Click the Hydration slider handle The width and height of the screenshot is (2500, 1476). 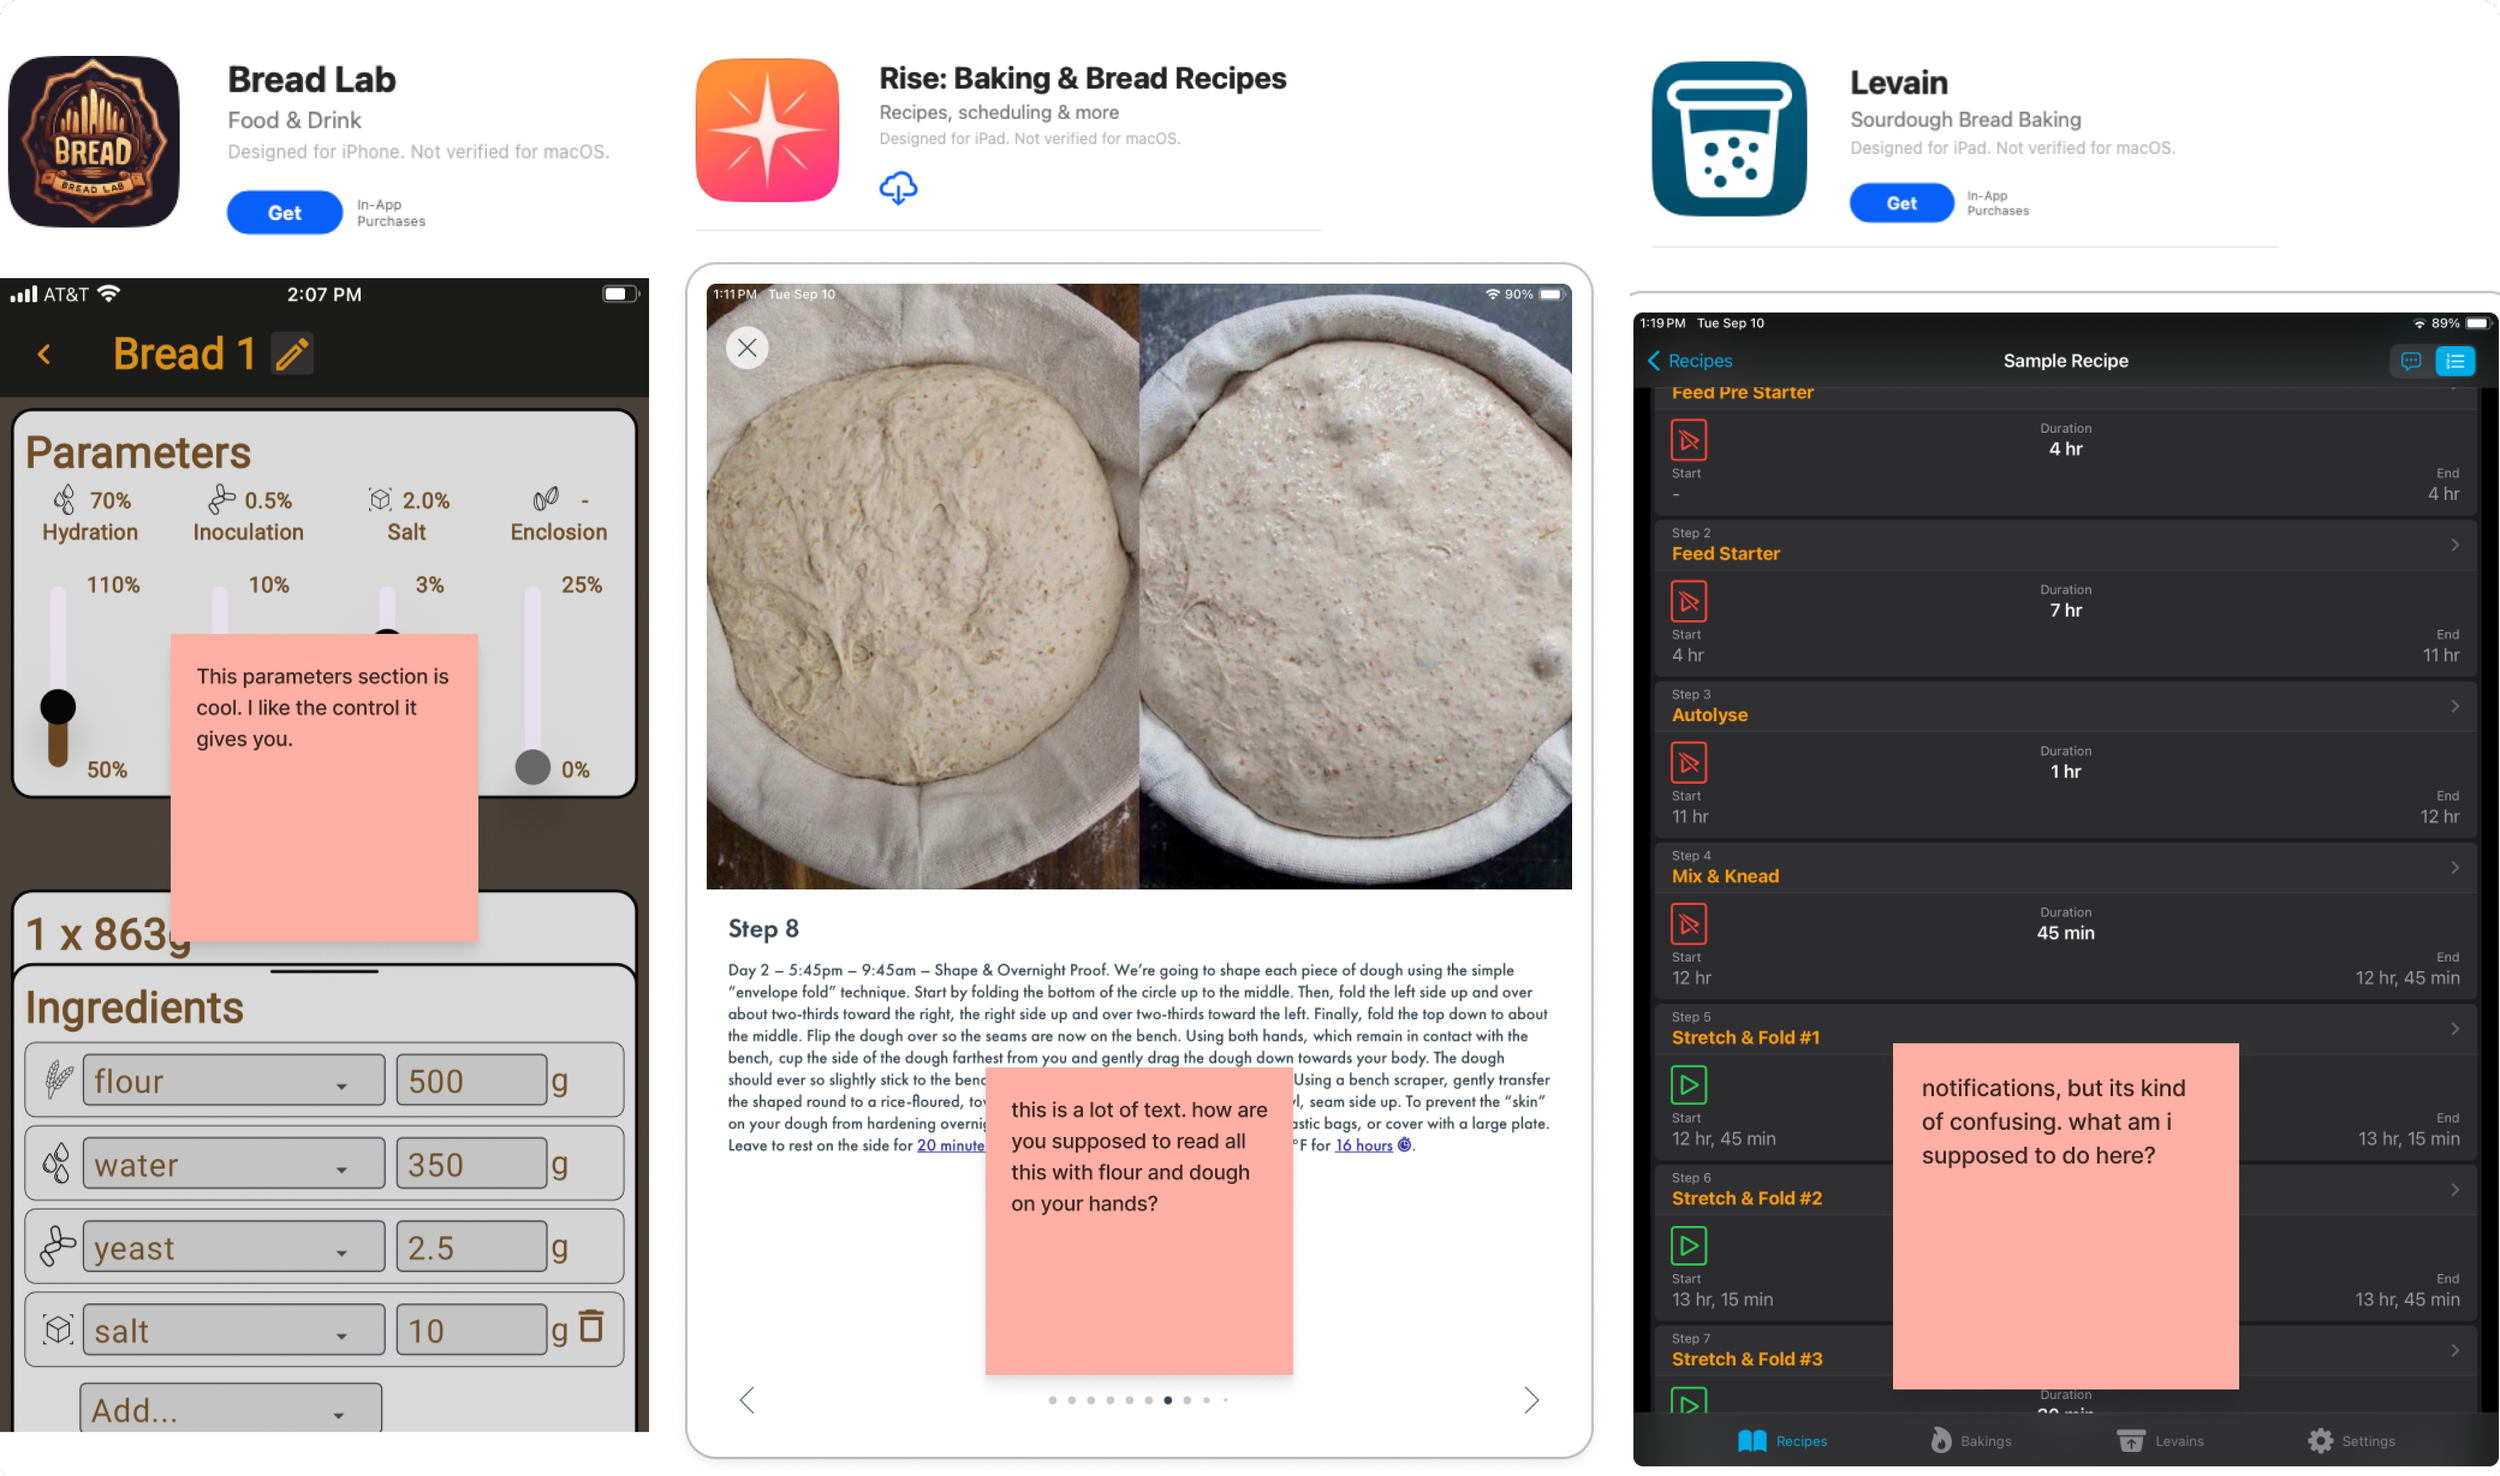coord(58,707)
